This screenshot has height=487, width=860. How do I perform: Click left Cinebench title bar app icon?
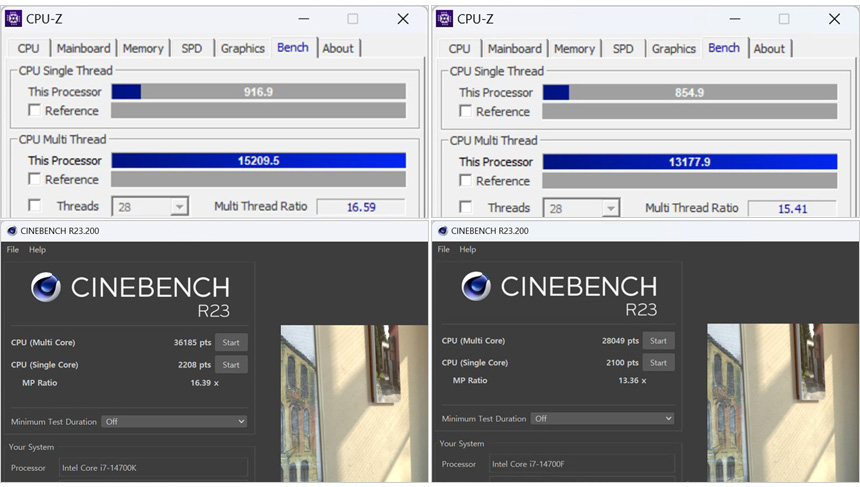point(12,231)
